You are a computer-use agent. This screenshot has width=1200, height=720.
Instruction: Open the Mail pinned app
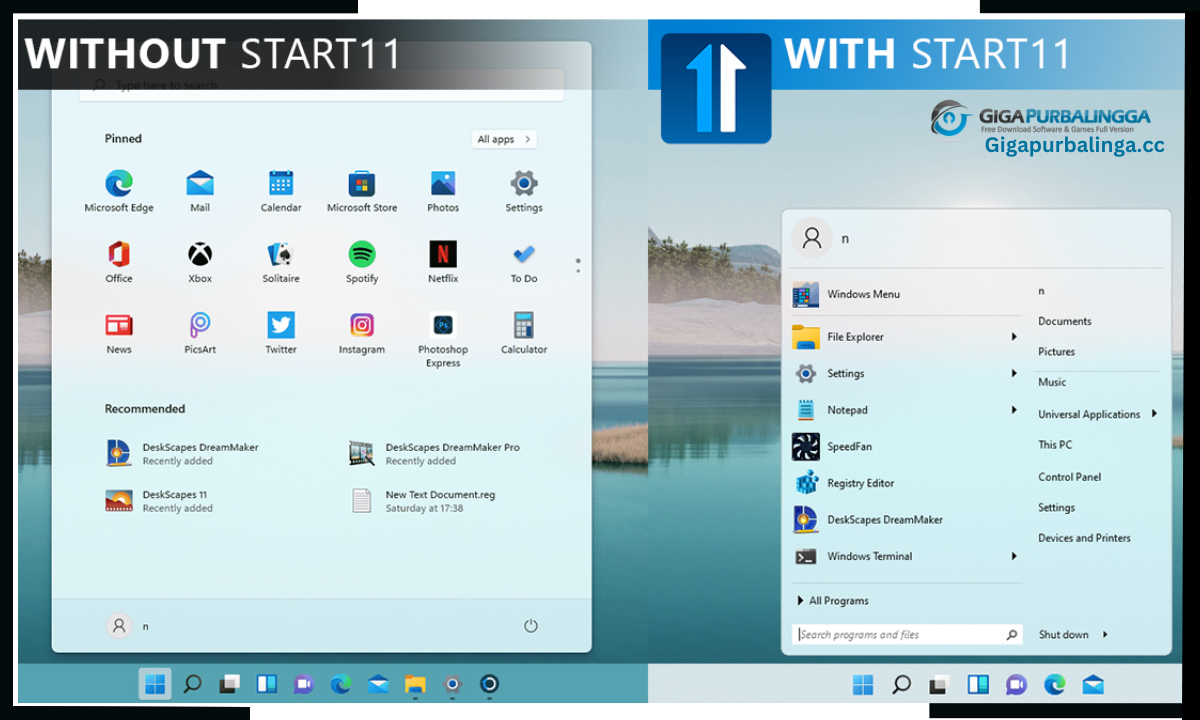pos(200,191)
